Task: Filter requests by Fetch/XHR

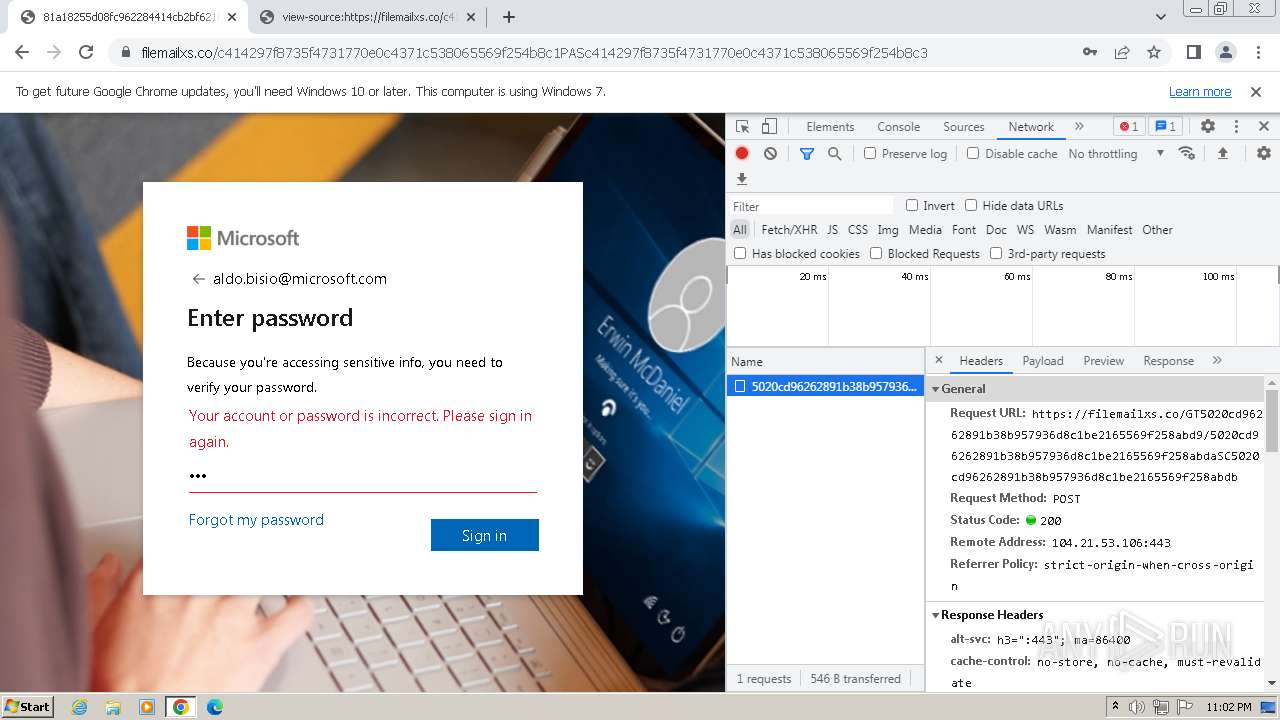Action: pyautogui.click(x=789, y=230)
